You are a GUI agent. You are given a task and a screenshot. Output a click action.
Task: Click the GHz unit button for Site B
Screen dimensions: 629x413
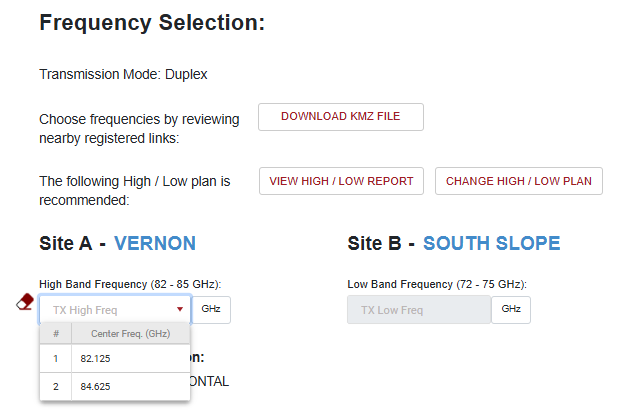[x=511, y=310]
